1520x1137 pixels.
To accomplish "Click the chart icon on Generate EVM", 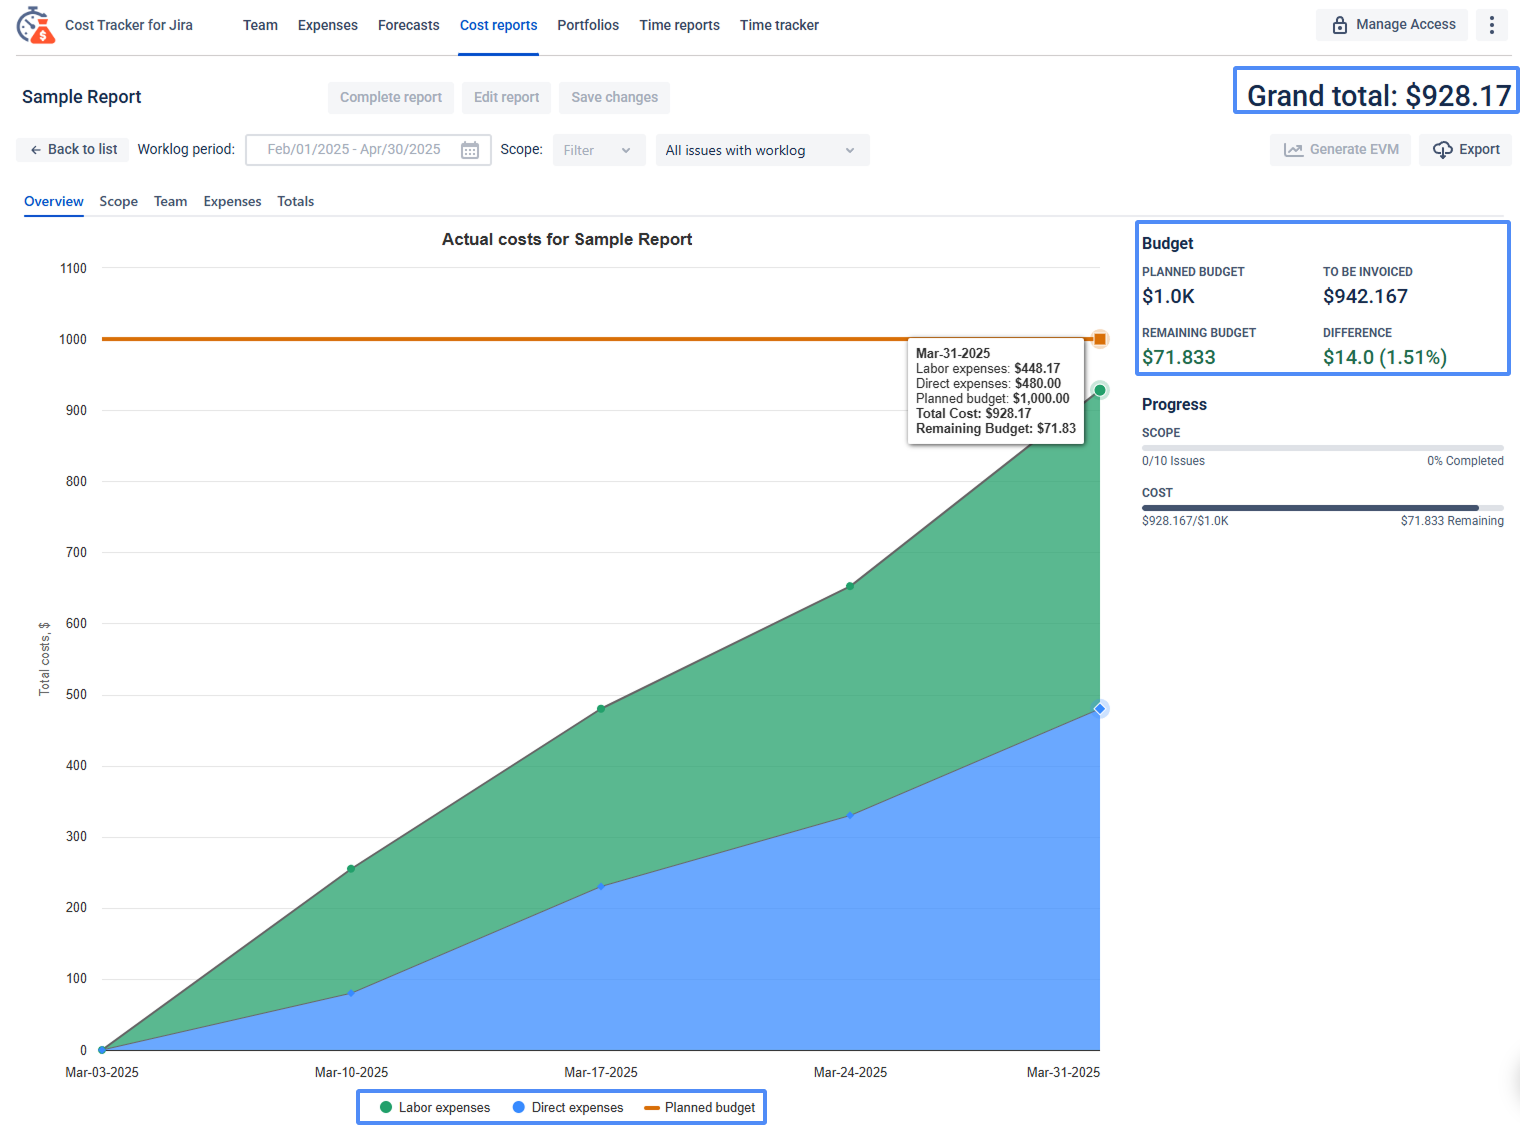I will pos(1293,150).
